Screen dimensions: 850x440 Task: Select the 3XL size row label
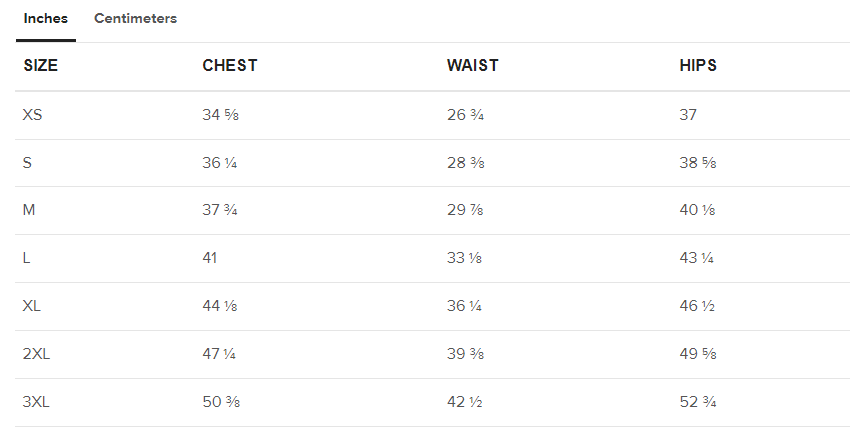pyautogui.click(x=36, y=402)
